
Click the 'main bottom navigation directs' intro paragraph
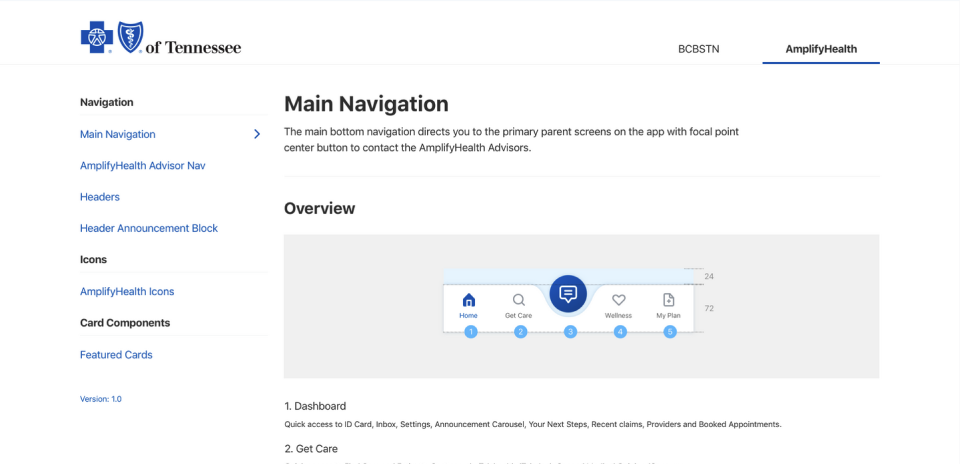pos(512,140)
